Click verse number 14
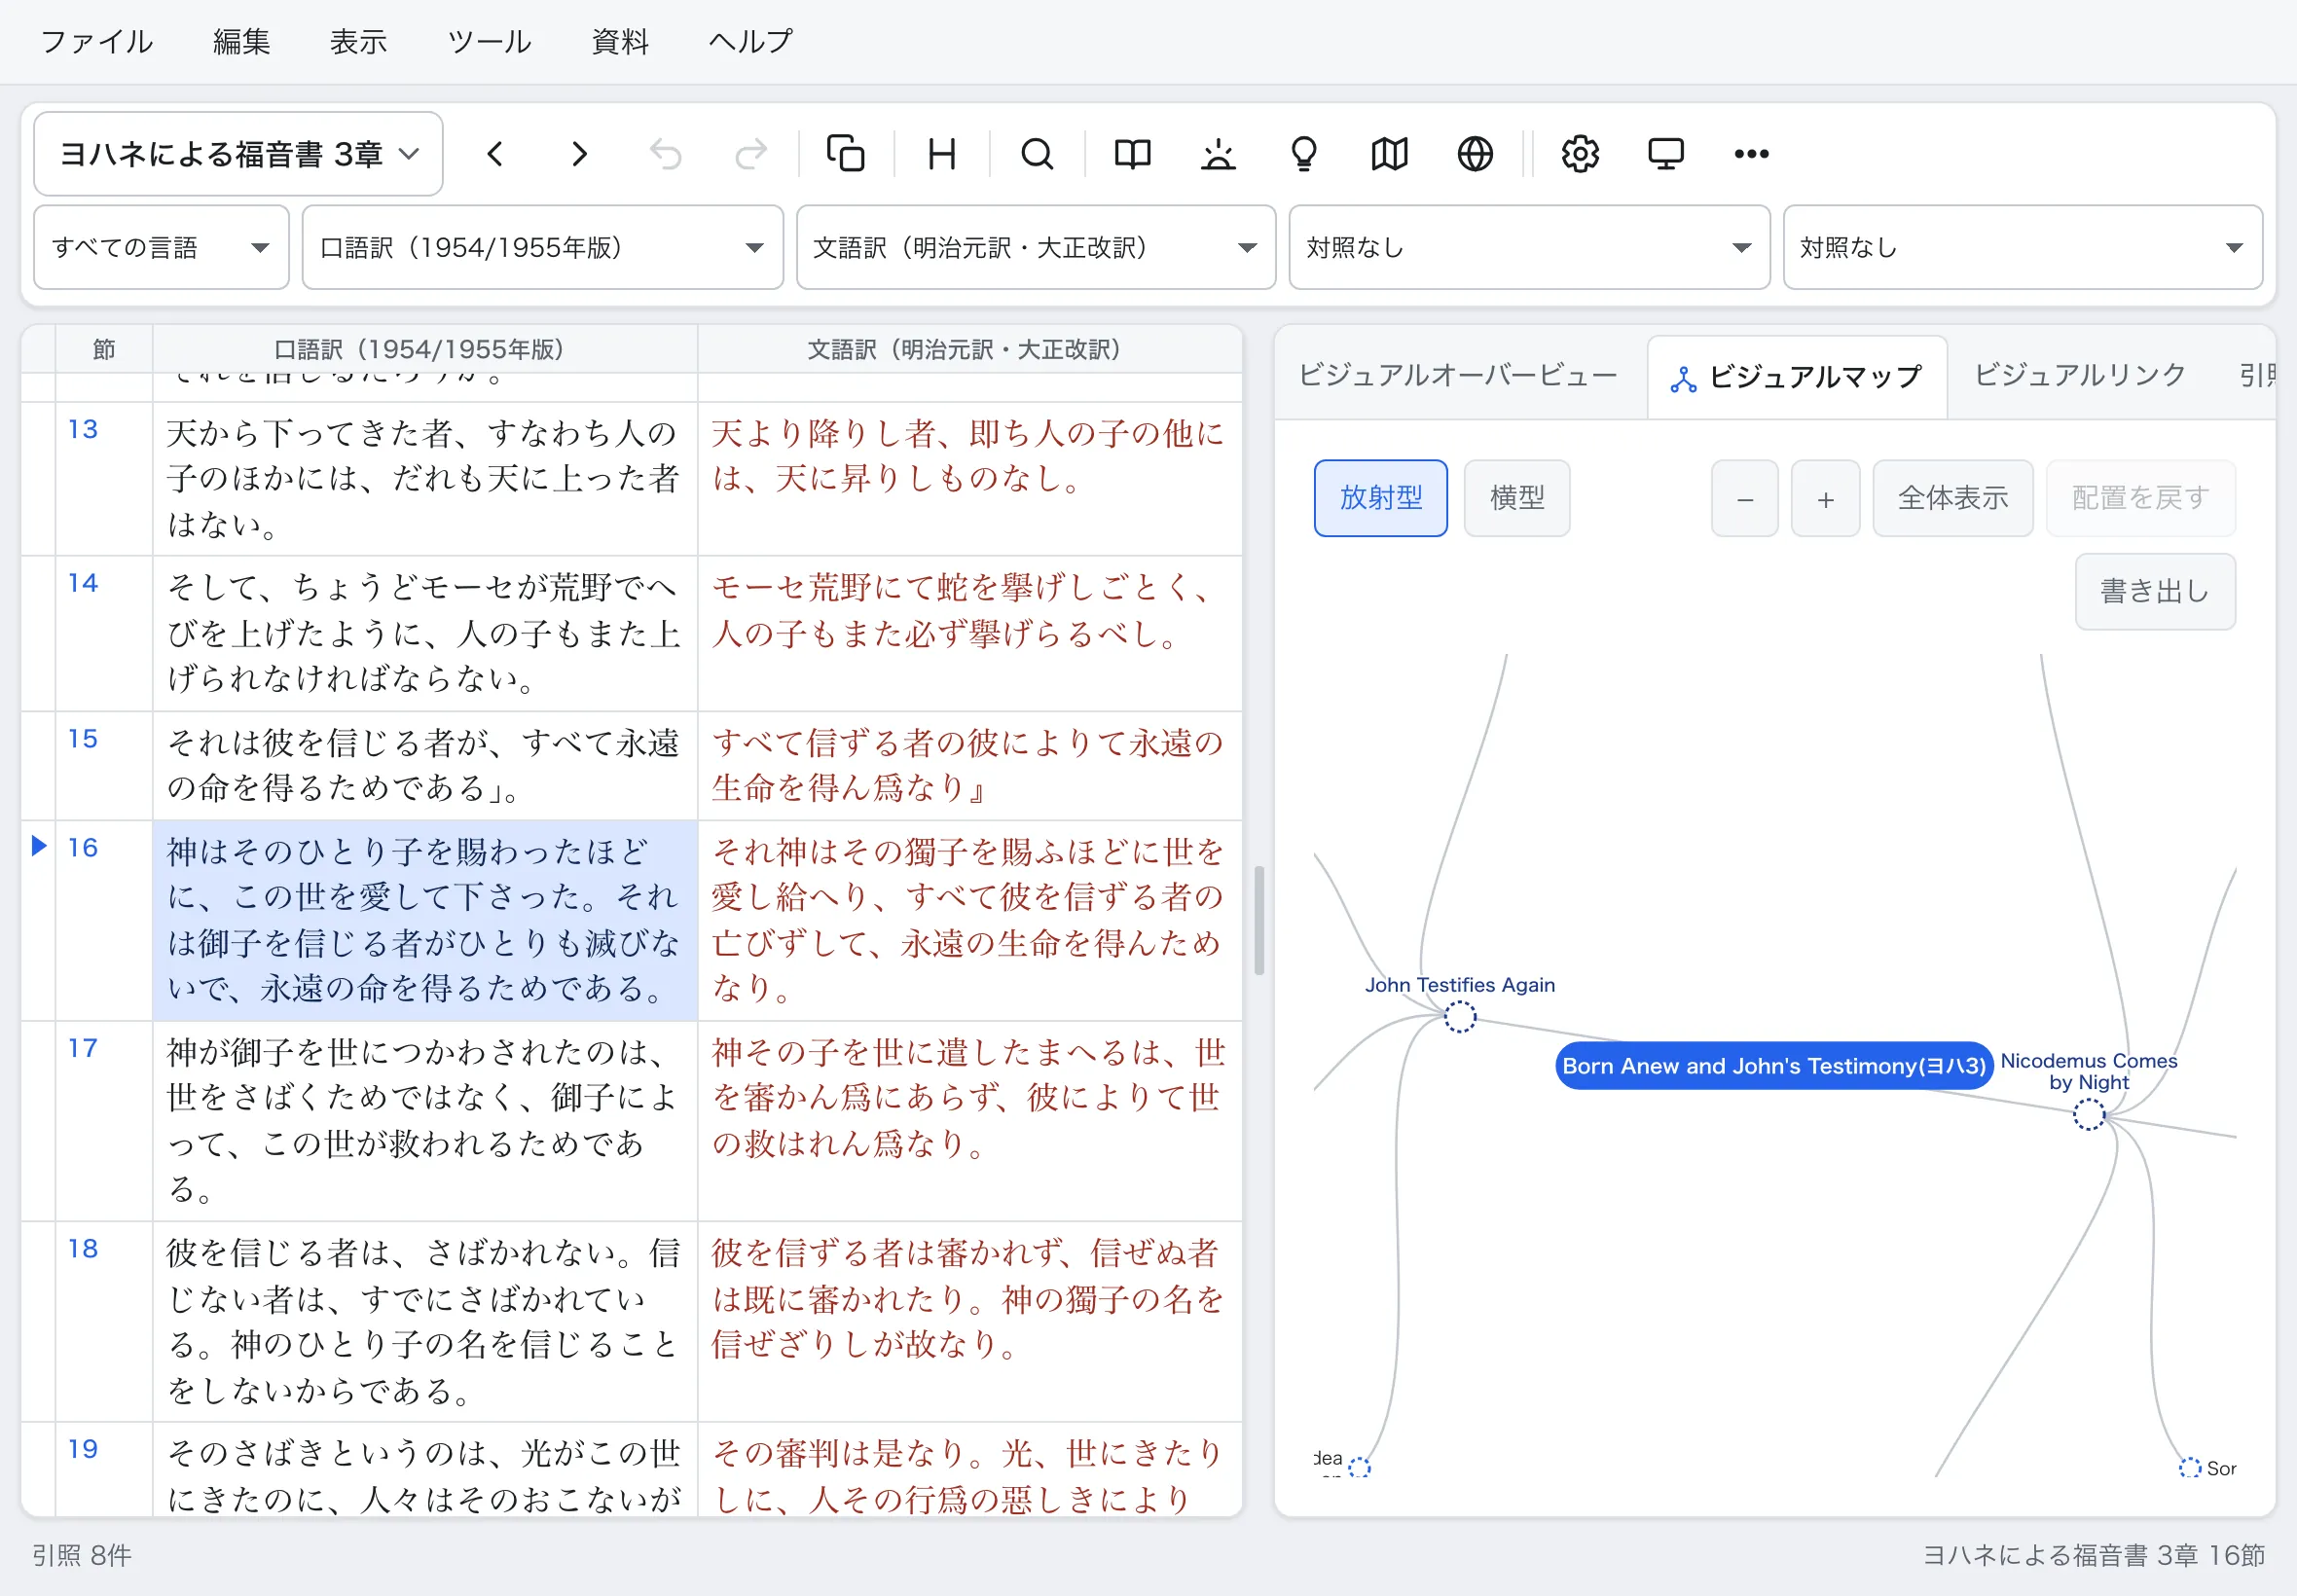 click(x=83, y=583)
